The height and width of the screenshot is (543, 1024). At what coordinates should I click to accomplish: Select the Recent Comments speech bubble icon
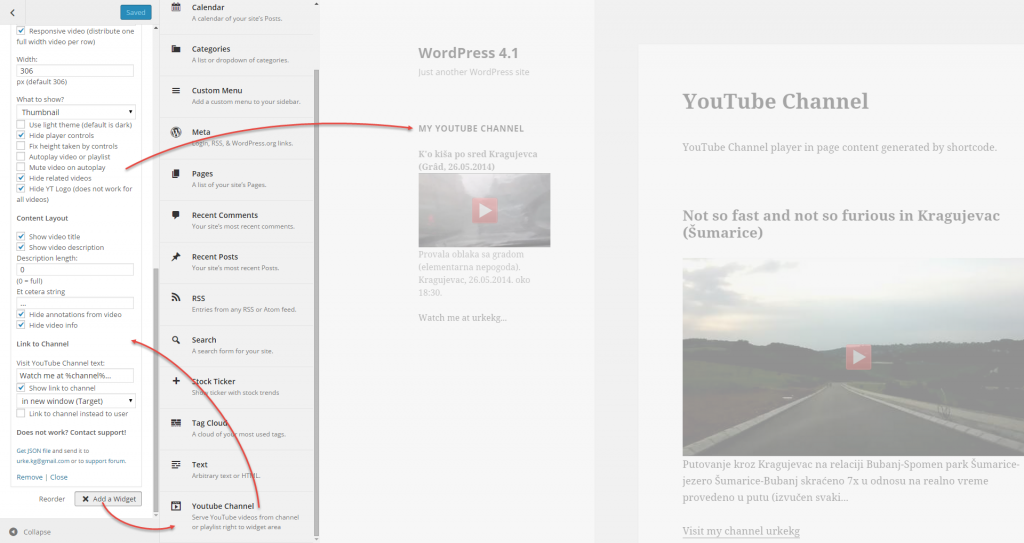(176, 215)
